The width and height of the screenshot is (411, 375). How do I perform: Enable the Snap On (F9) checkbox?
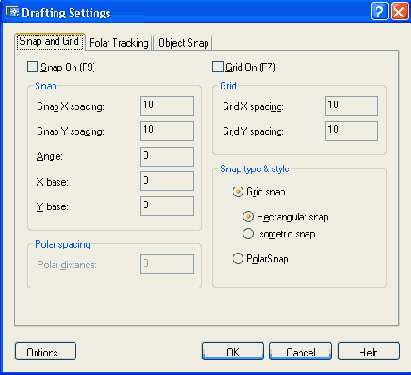pos(32,67)
